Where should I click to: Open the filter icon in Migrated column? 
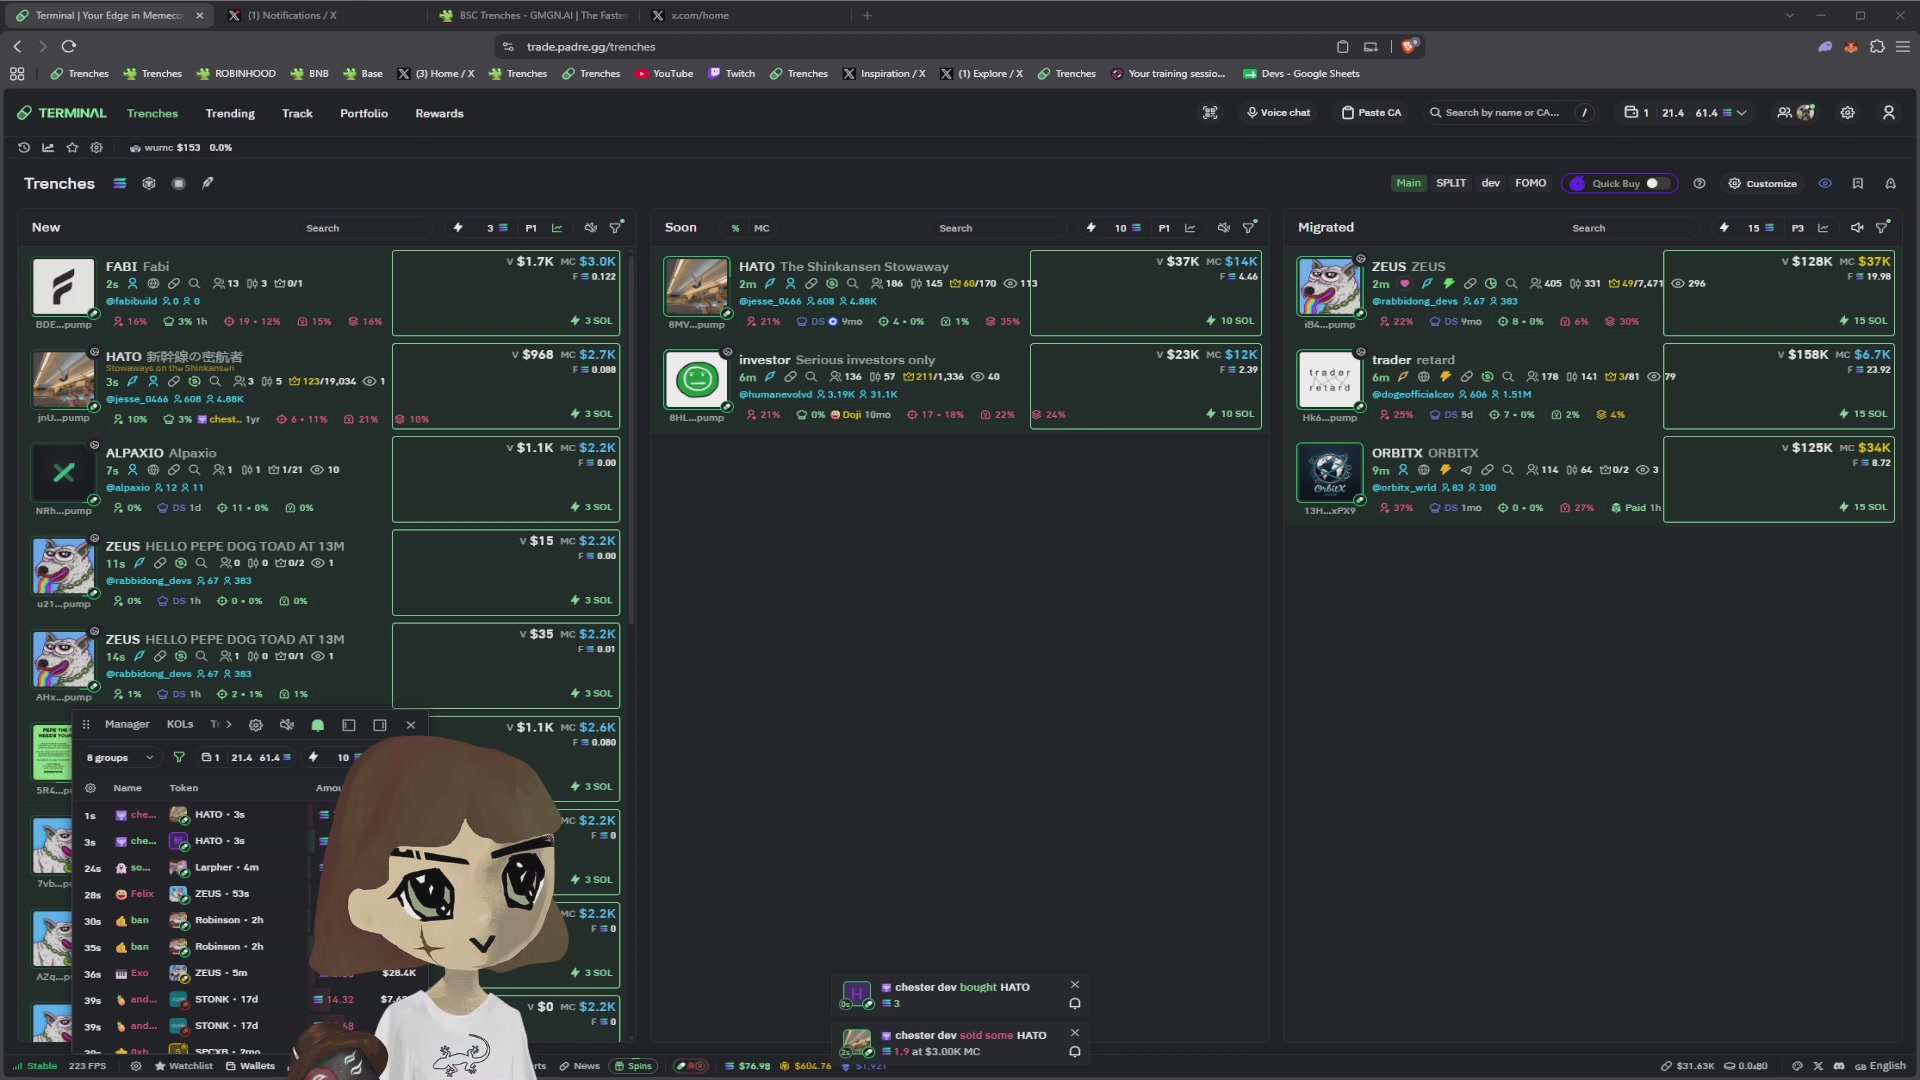1882,228
